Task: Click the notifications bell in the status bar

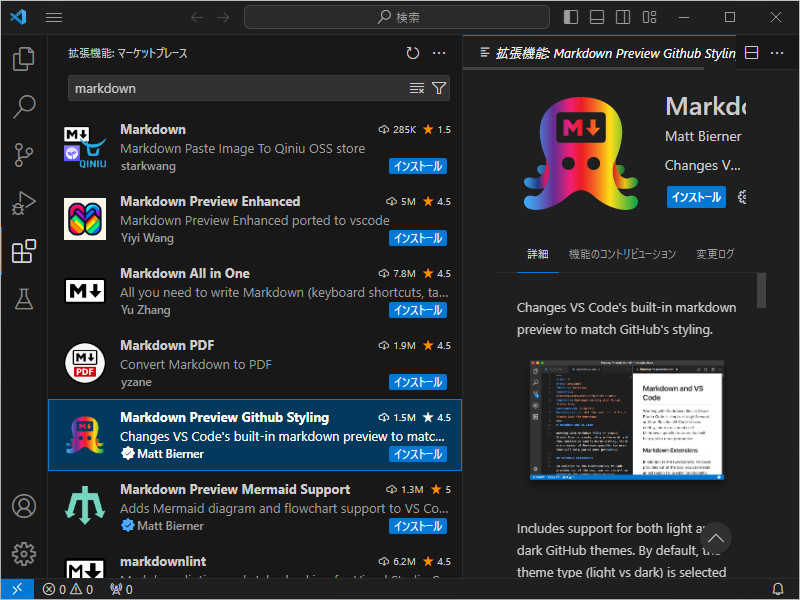Action: tap(779, 589)
